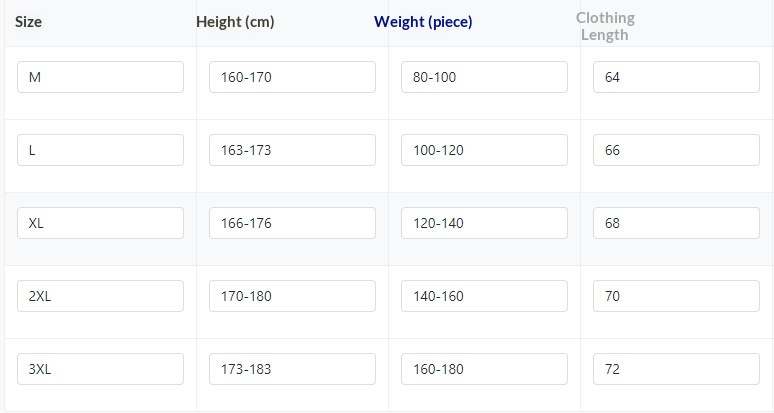This screenshot has height=413, width=774.
Task: Click the Clothing Length column header
Action: 605,26
